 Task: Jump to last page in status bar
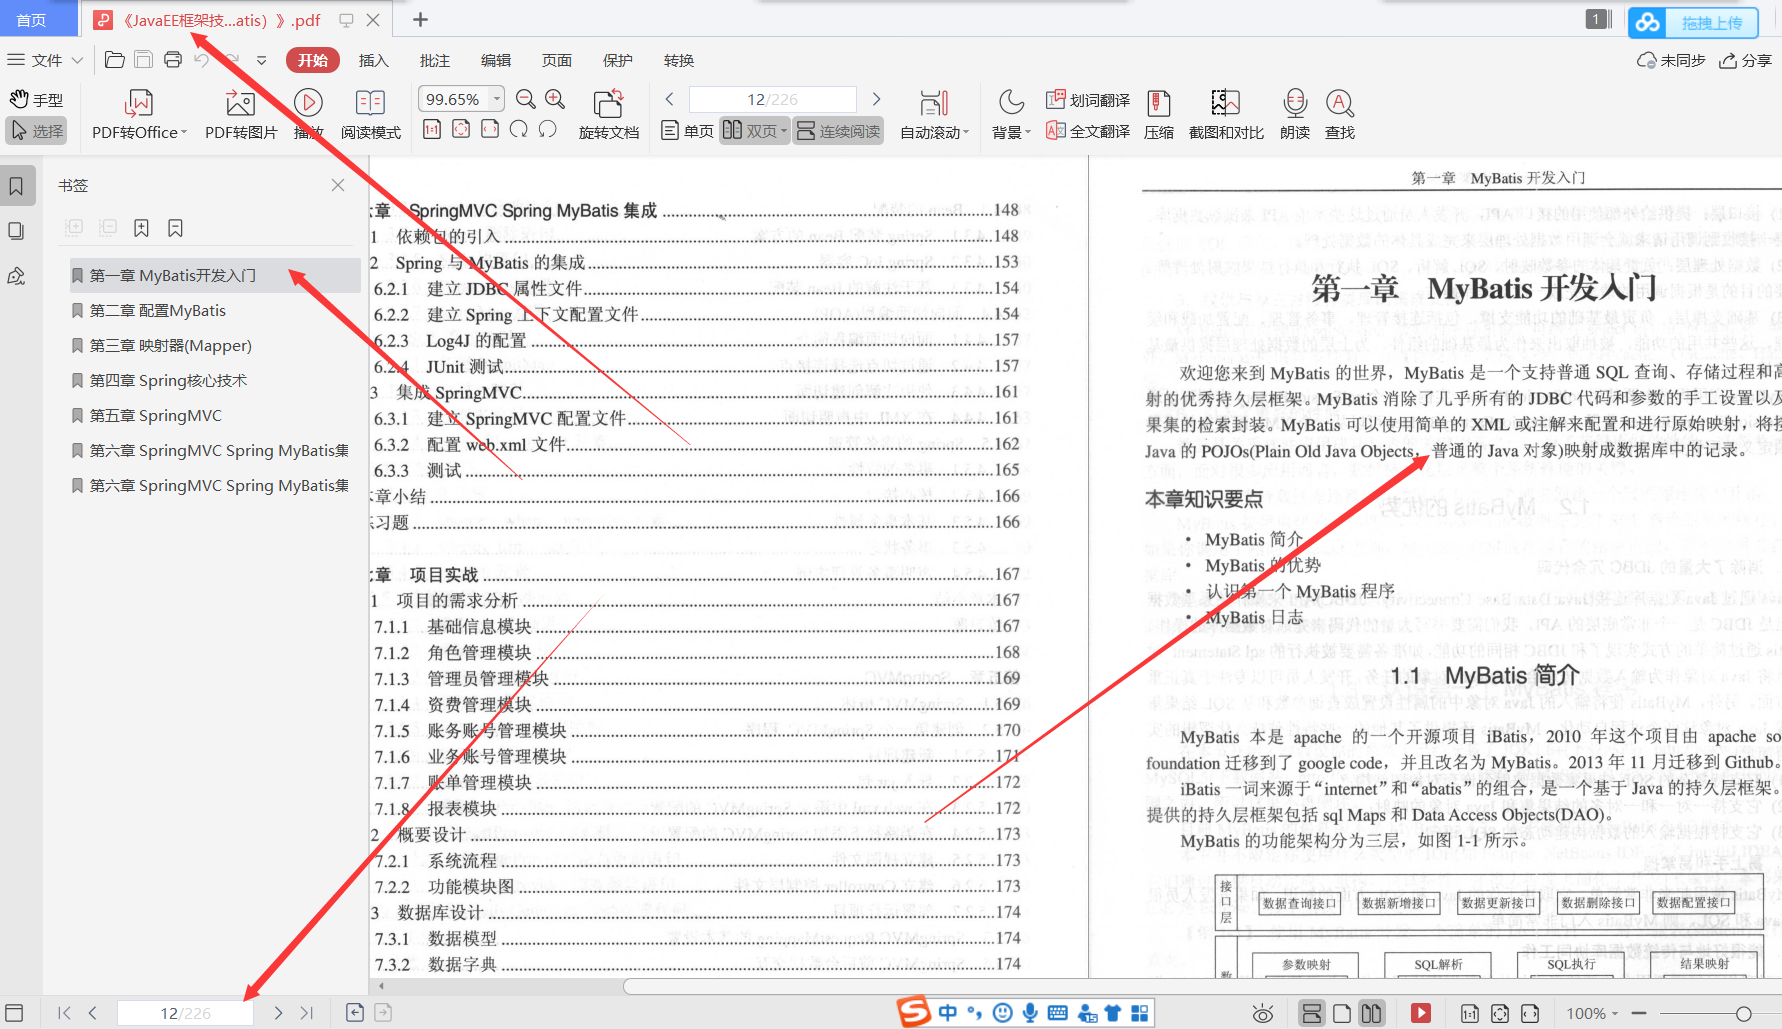click(306, 1013)
